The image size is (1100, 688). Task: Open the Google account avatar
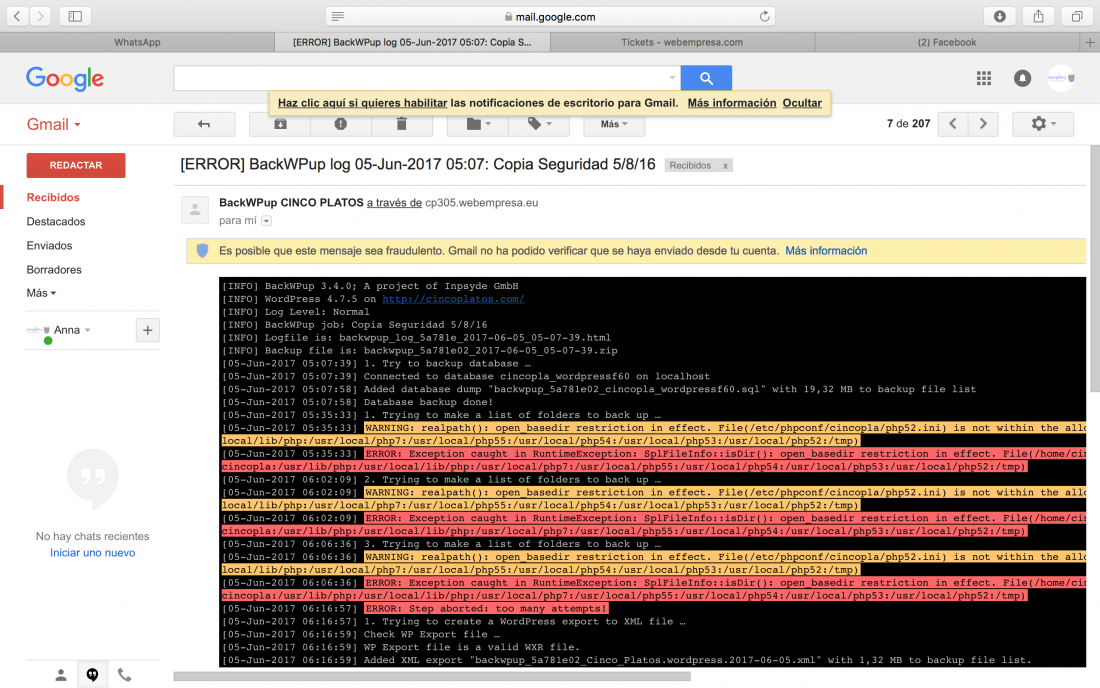tap(1061, 78)
